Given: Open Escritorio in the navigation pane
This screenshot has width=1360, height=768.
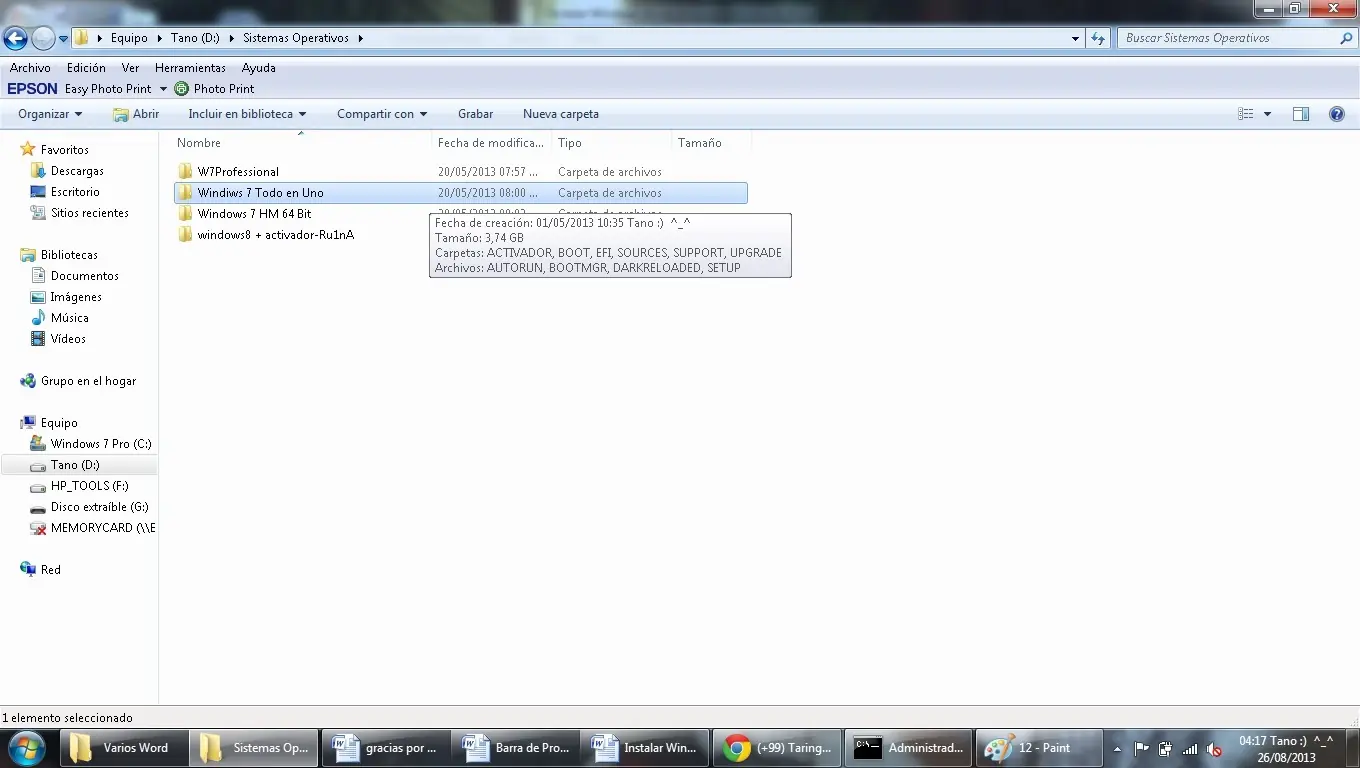Looking at the screenshot, I should (x=75, y=192).
